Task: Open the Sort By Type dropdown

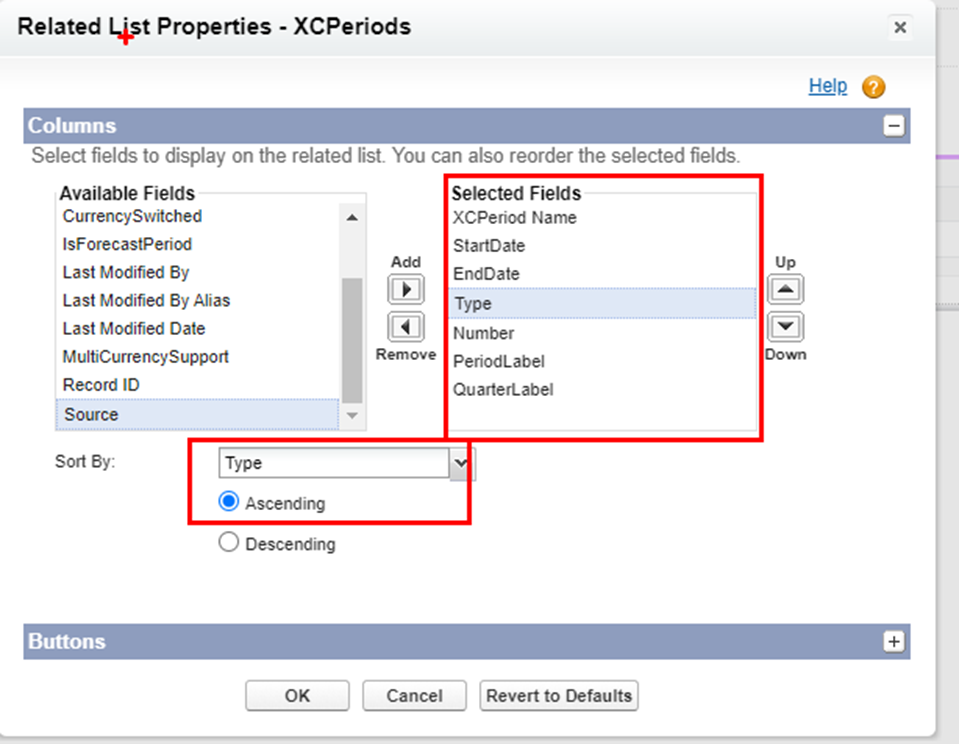Action: point(346,463)
